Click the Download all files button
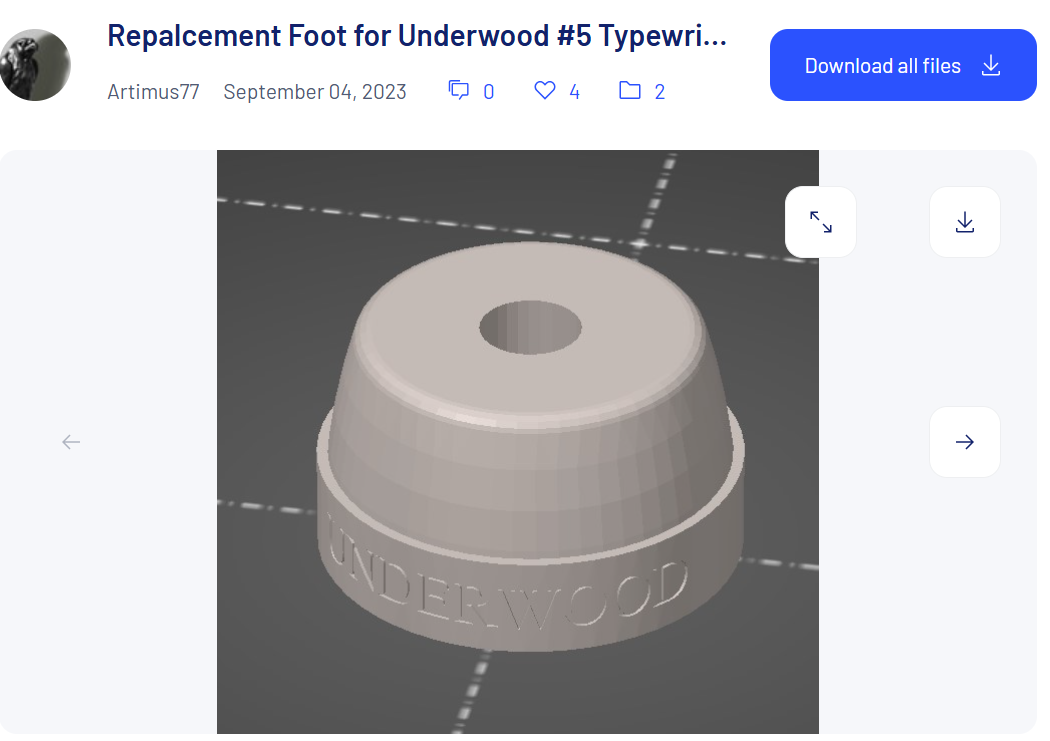1050x741 pixels. (902, 65)
